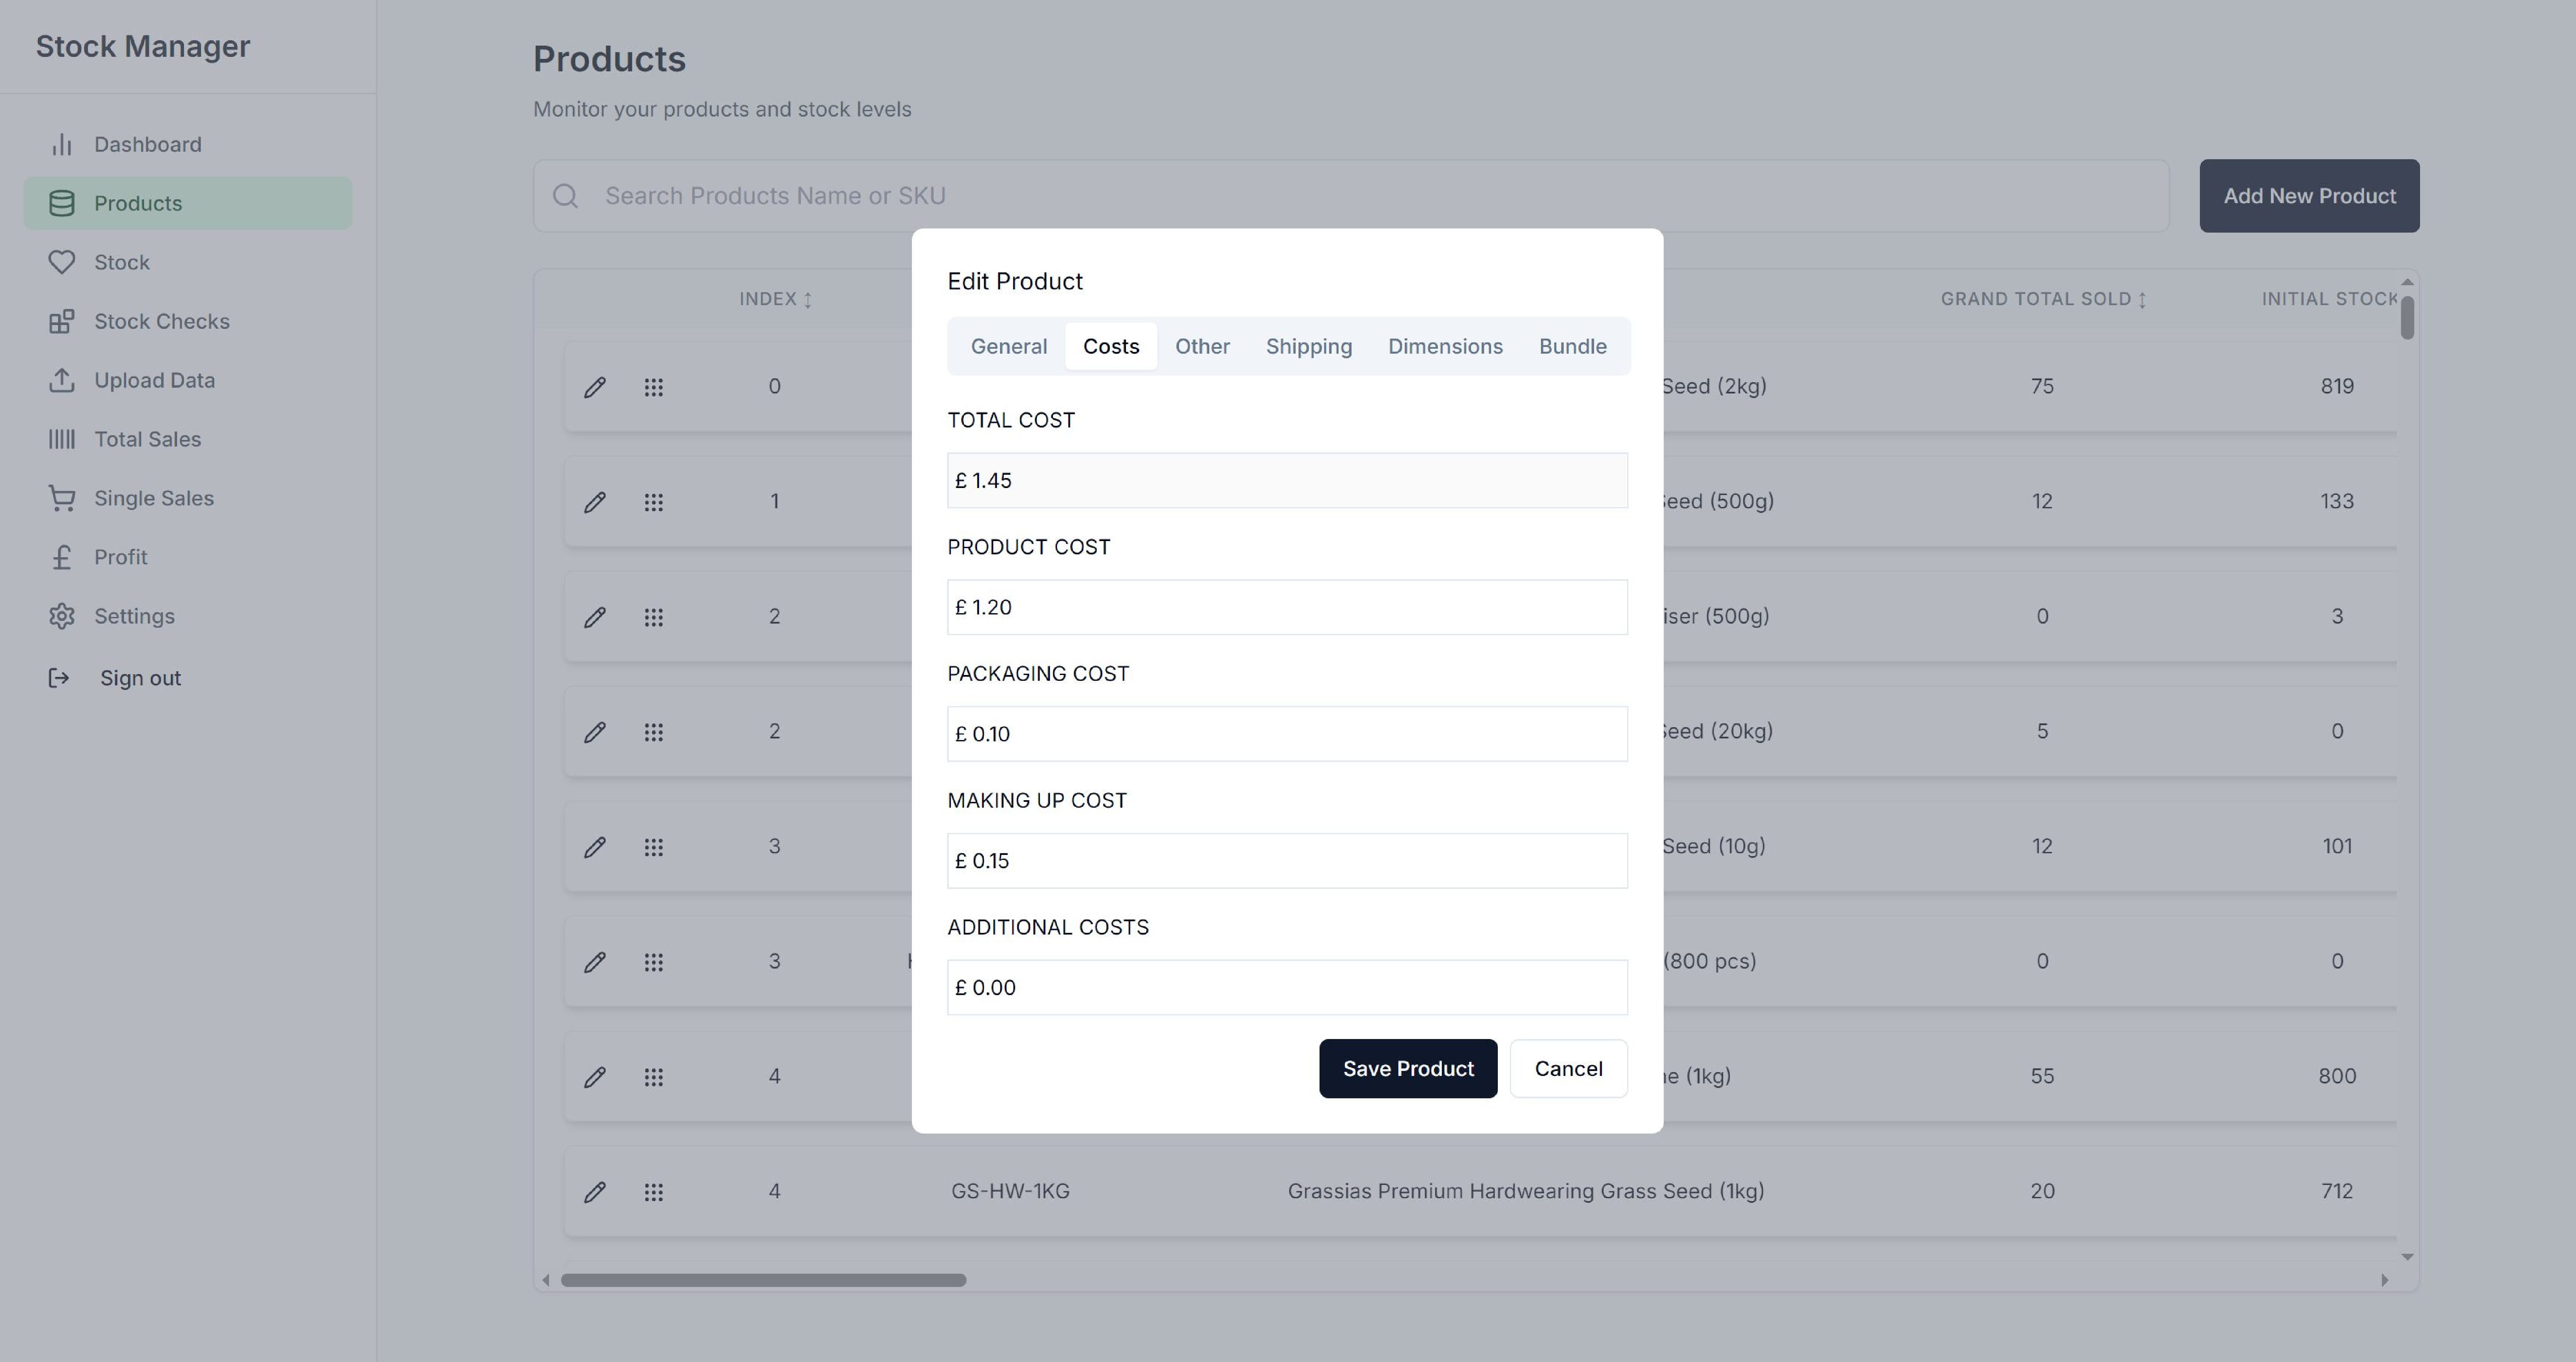This screenshot has height=1362, width=2576.
Task: Edit the index 1 row with its pencil icon
Action: [x=595, y=502]
